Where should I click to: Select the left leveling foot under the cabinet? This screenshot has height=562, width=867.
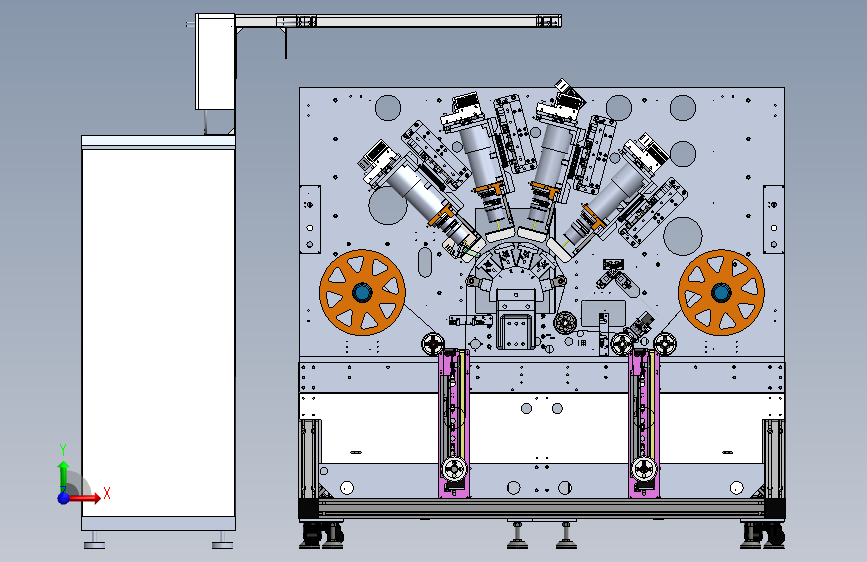[x=95, y=541]
